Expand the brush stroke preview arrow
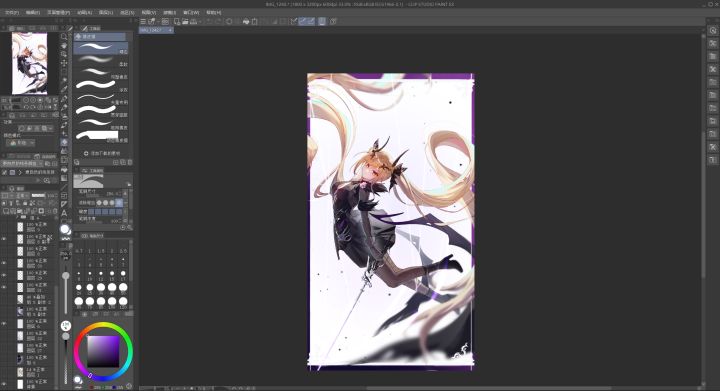The image size is (720, 391). (x=129, y=184)
